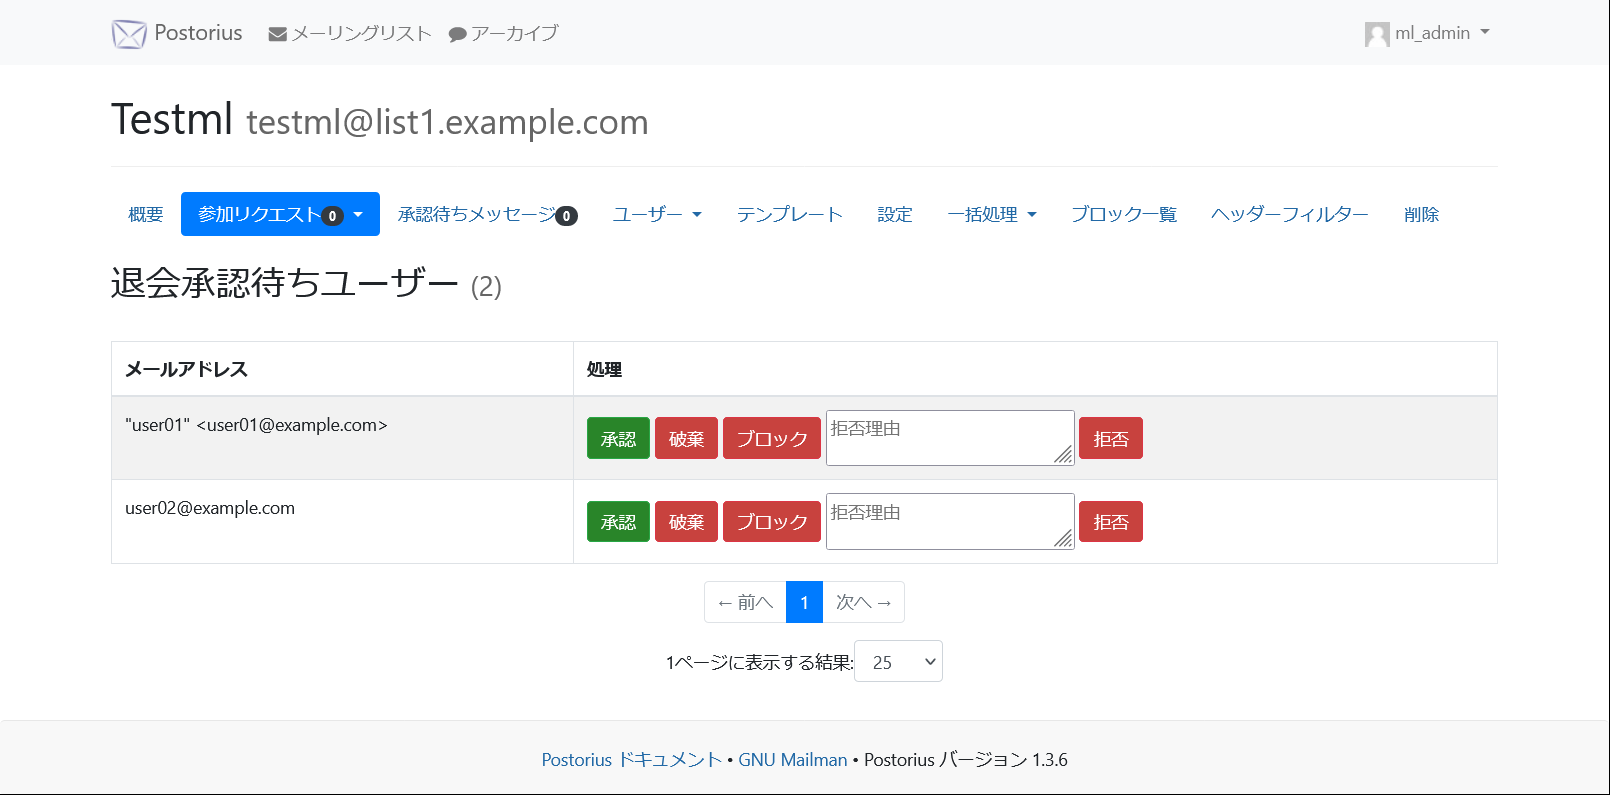Click the メールアドレス column header

342,369
